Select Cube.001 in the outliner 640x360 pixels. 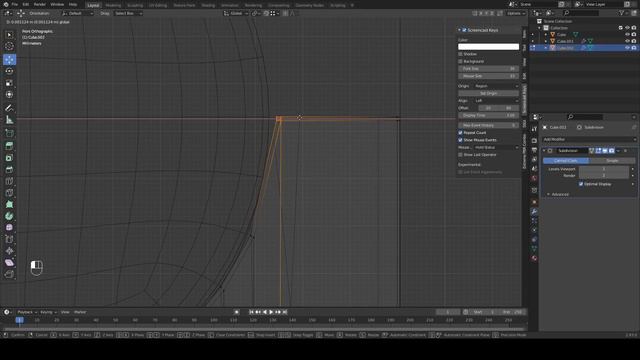(x=565, y=41)
